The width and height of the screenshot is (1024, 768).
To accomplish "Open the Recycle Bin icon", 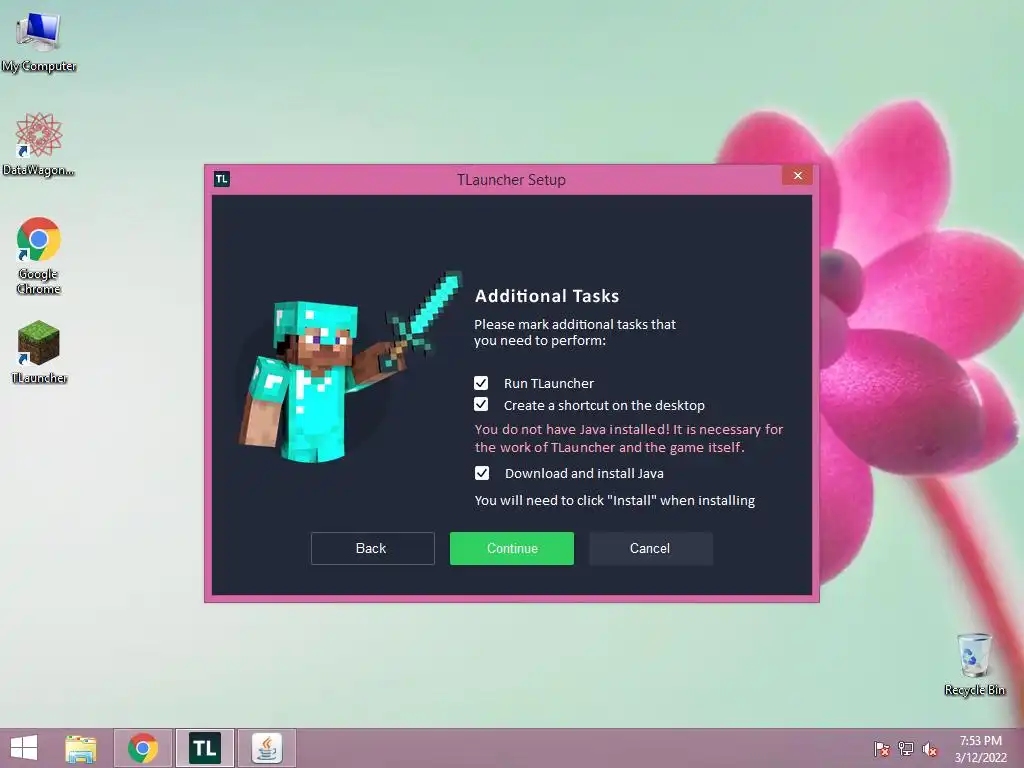I will coord(974,664).
